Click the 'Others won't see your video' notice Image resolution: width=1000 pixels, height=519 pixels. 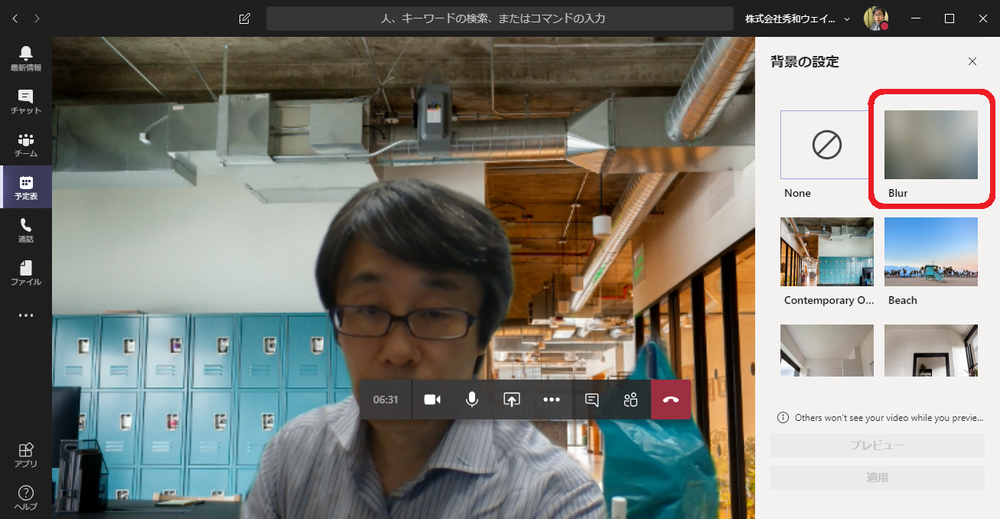[x=889, y=418]
